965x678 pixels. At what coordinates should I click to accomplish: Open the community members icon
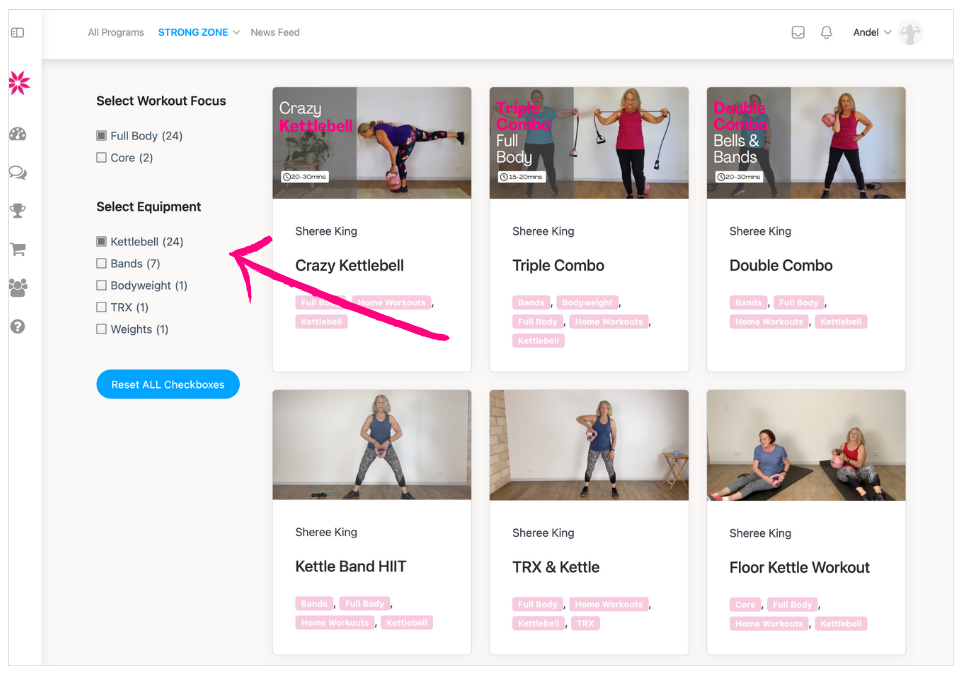pos(17,288)
